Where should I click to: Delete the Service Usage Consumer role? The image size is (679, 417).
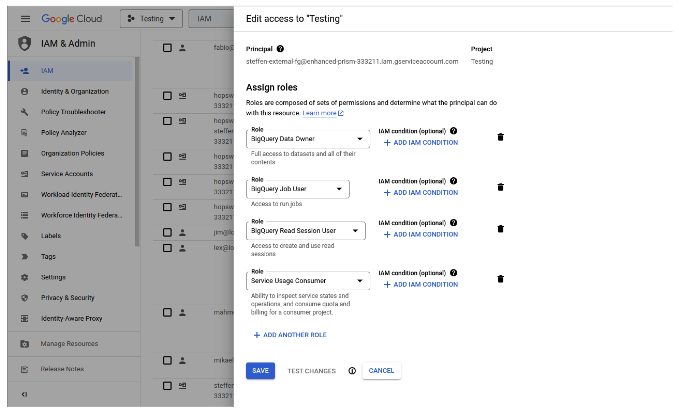[x=500, y=279]
